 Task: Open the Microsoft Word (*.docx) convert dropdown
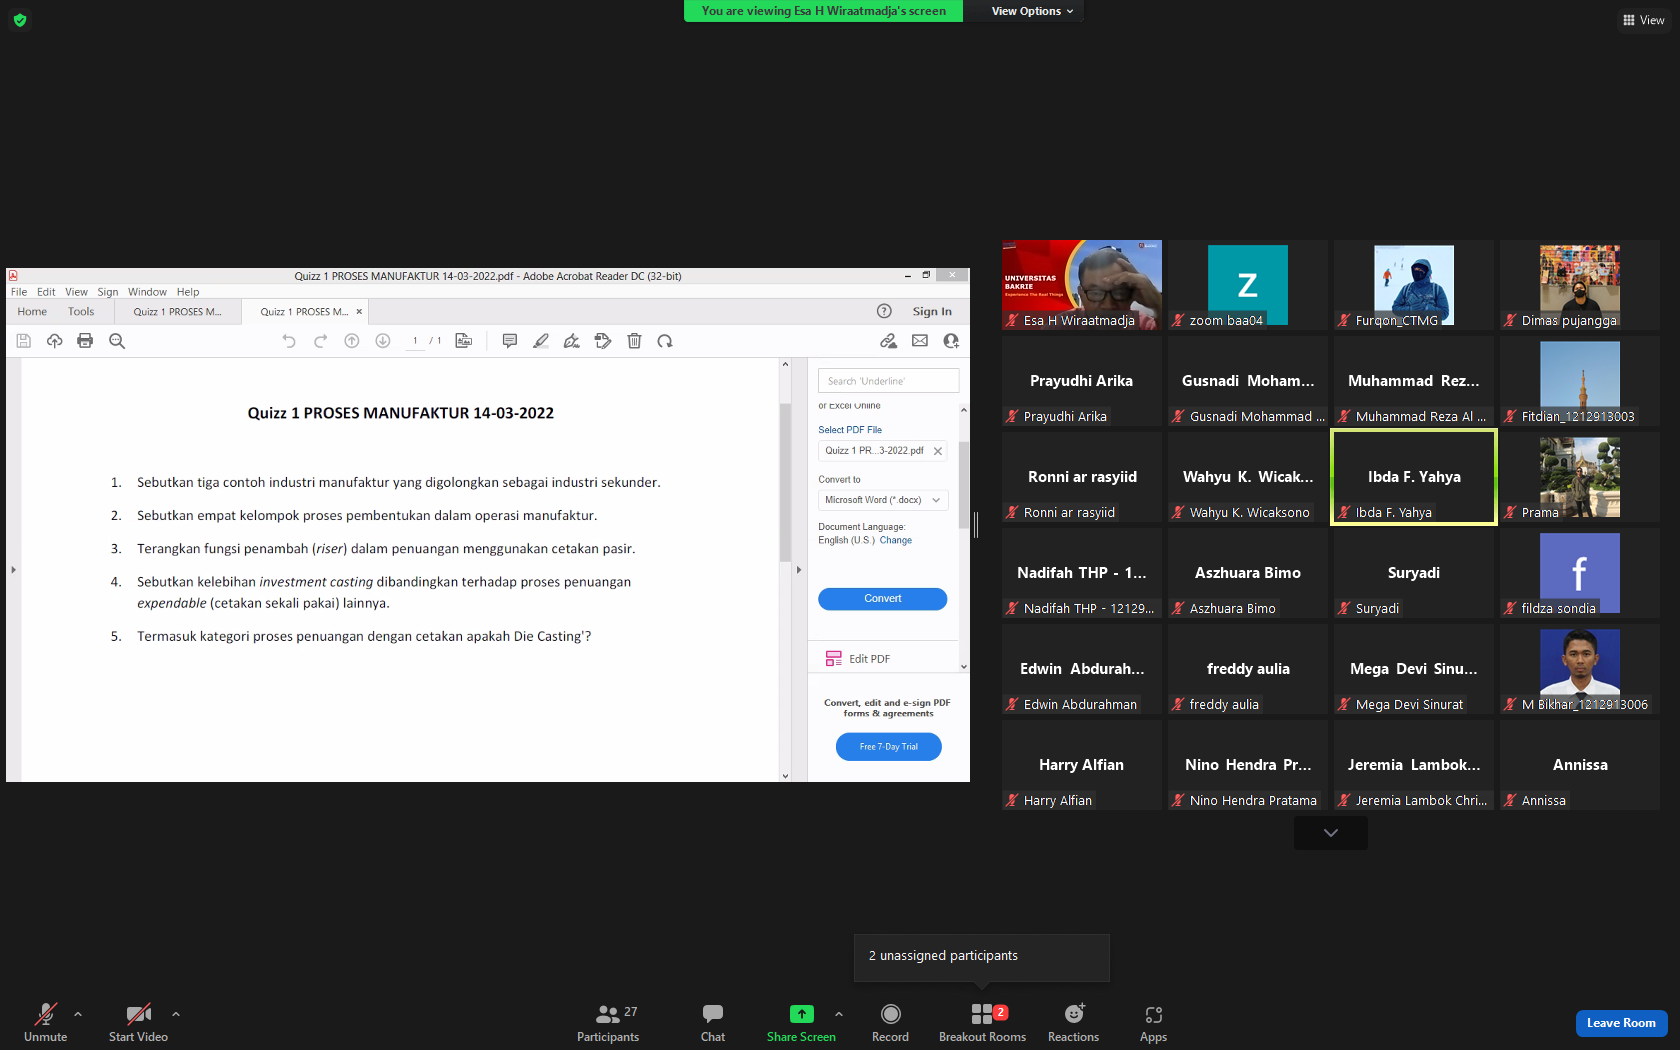(x=883, y=500)
